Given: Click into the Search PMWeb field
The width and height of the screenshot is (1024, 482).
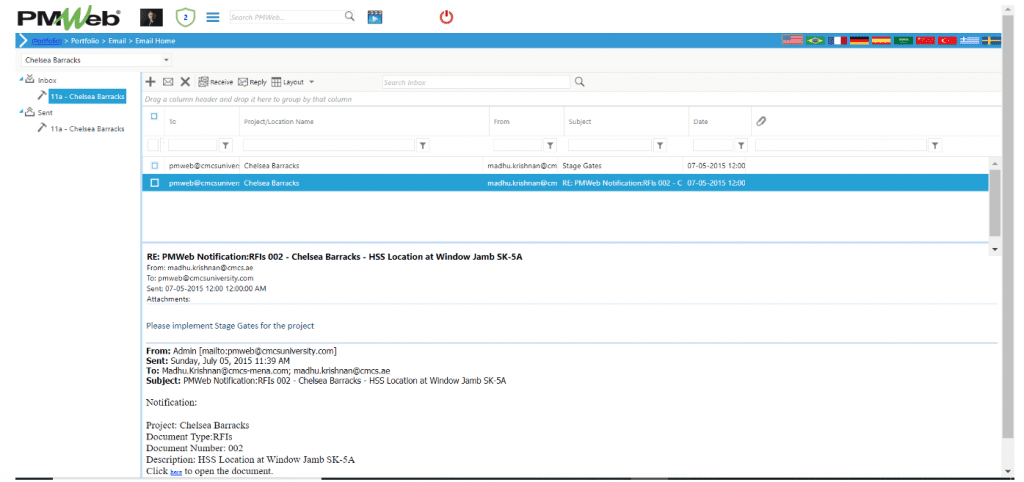Looking at the screenshot, I should tap(287, 18).
